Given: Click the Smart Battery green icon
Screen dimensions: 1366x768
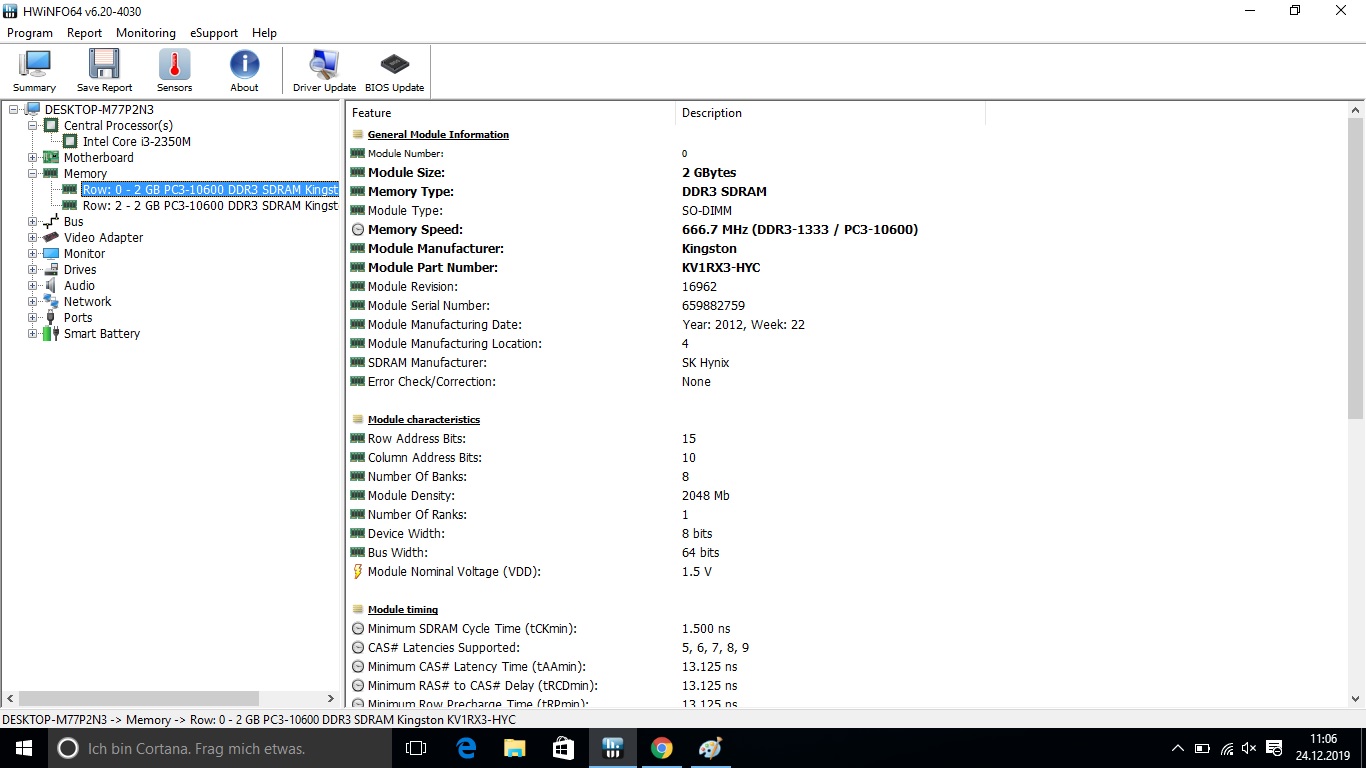Looking at the screenshot, I should pos(51,333).
